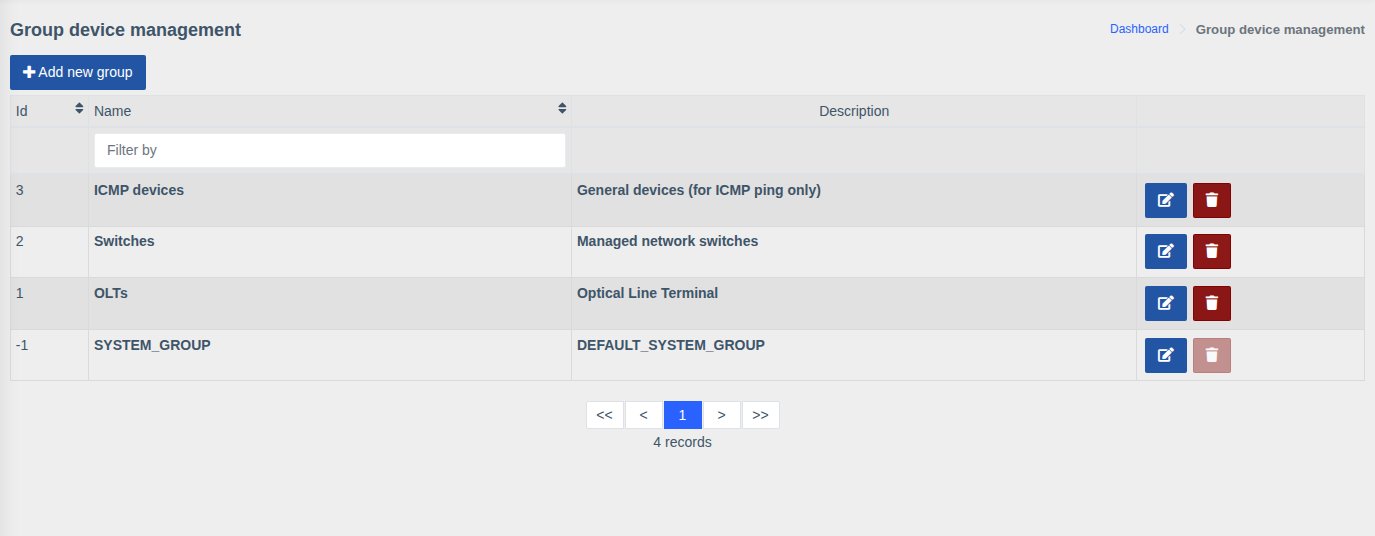Click Group device management breadcrumb text

point(1280,29)
